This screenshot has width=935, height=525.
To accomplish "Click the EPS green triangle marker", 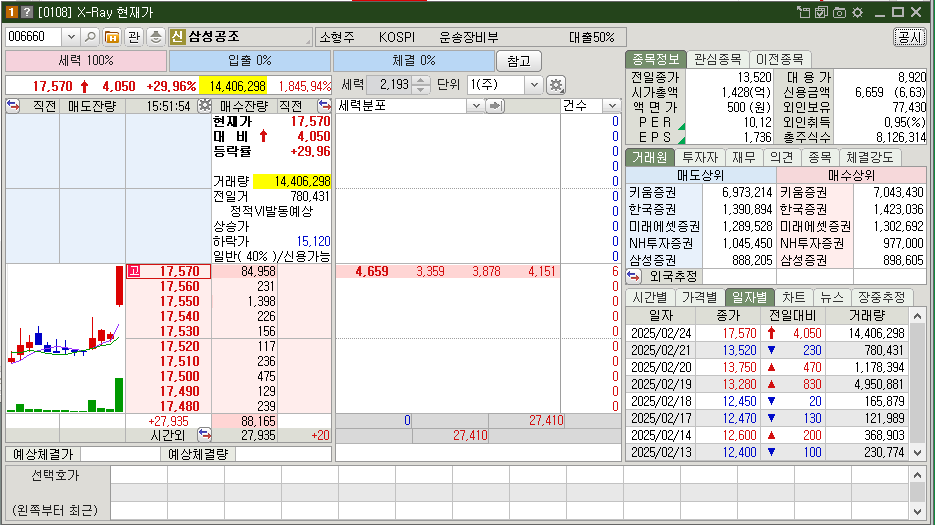I will 681,140.
